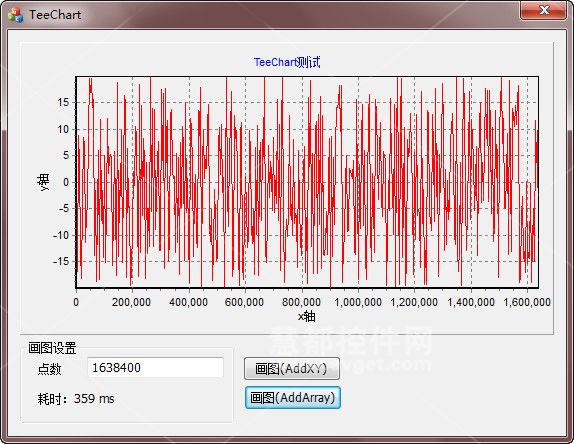
Task: Click x-axis label 200,000
Action: 131,302
